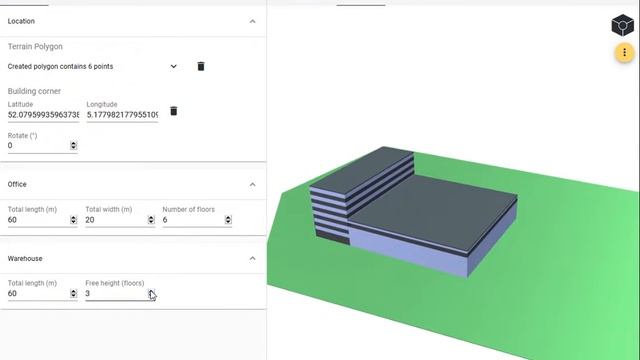Edit the Latitude field
This screenshot has height=360, width=640.
43,115
